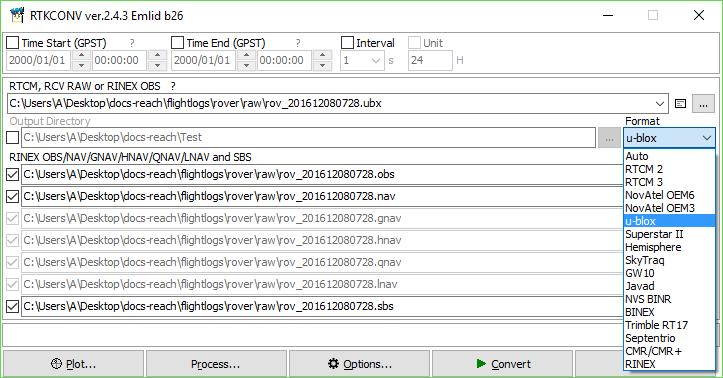
Task: Choose NovAtel OEM3 format
Action: [669, 208]
